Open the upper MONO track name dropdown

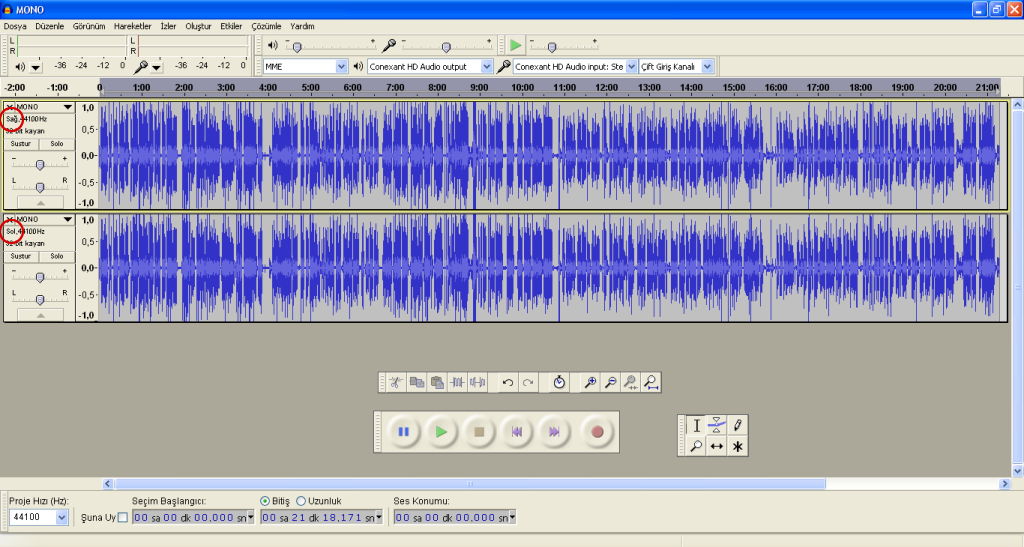[67, 107]
